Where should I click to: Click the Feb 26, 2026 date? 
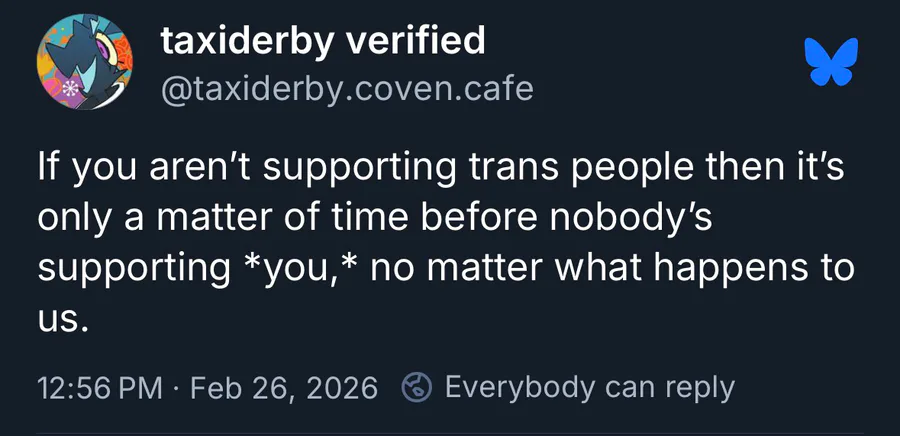(x=284, y=388)
